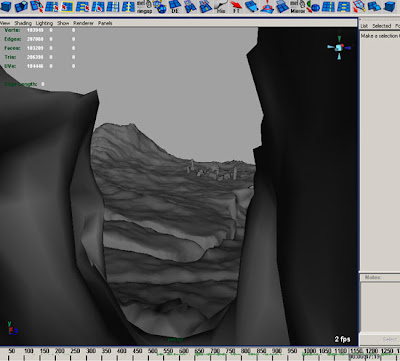
Task: Jump to frame 1000 on the time slider
Action: point(310,351)
